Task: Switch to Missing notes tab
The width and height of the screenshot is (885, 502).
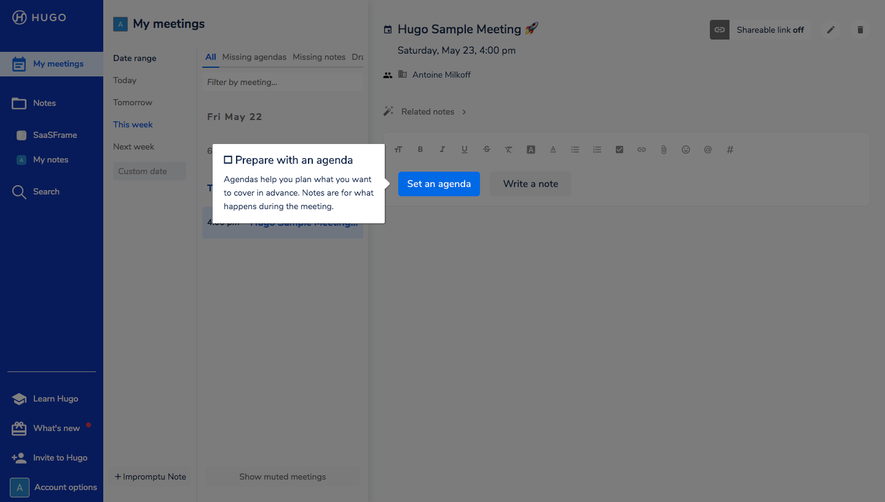Action: pos(319,57)
